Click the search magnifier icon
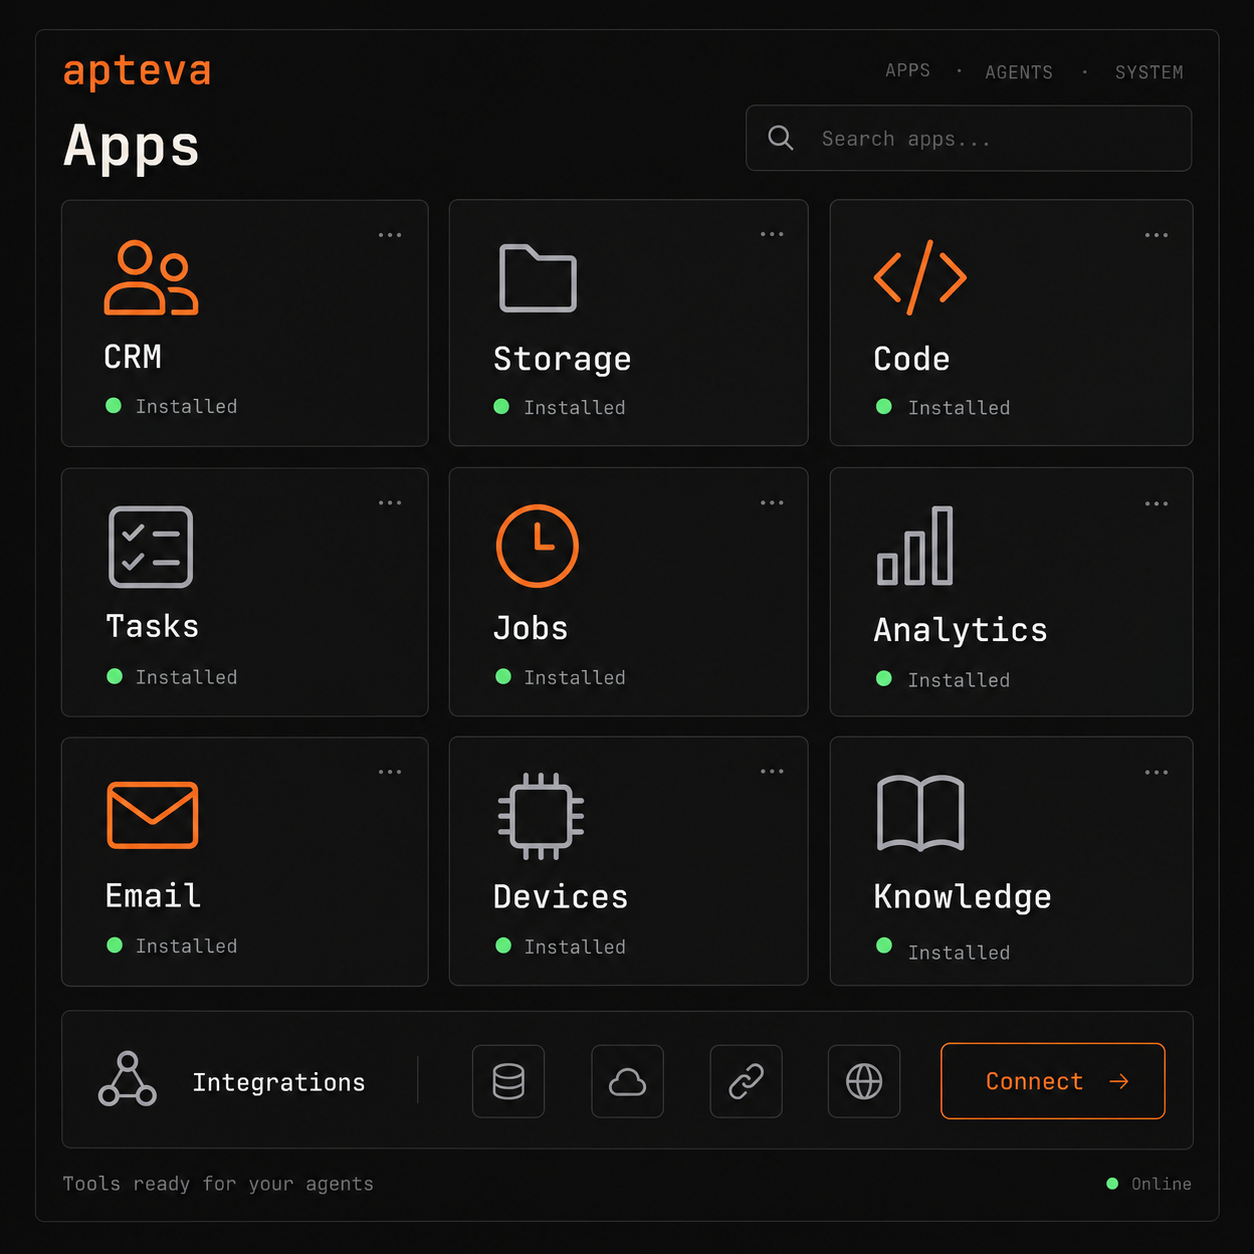 click(x=781, y=138)
